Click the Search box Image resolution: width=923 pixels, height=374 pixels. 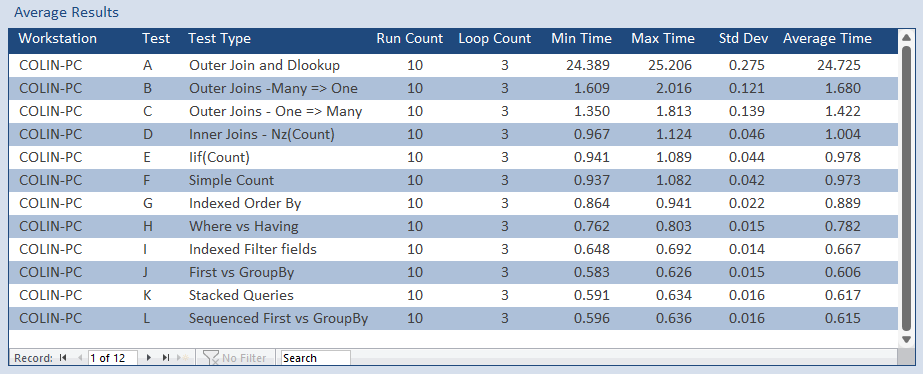tap(316, 358)
